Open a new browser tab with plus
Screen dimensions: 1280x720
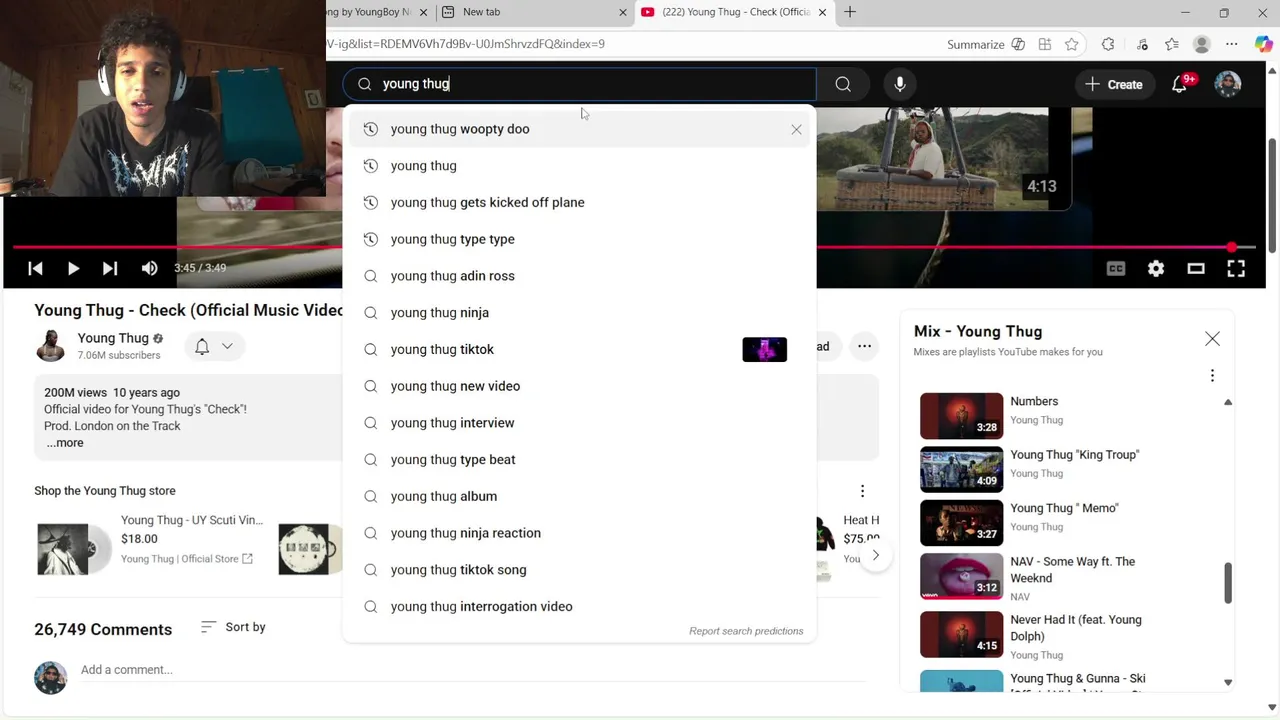[850, 12]
